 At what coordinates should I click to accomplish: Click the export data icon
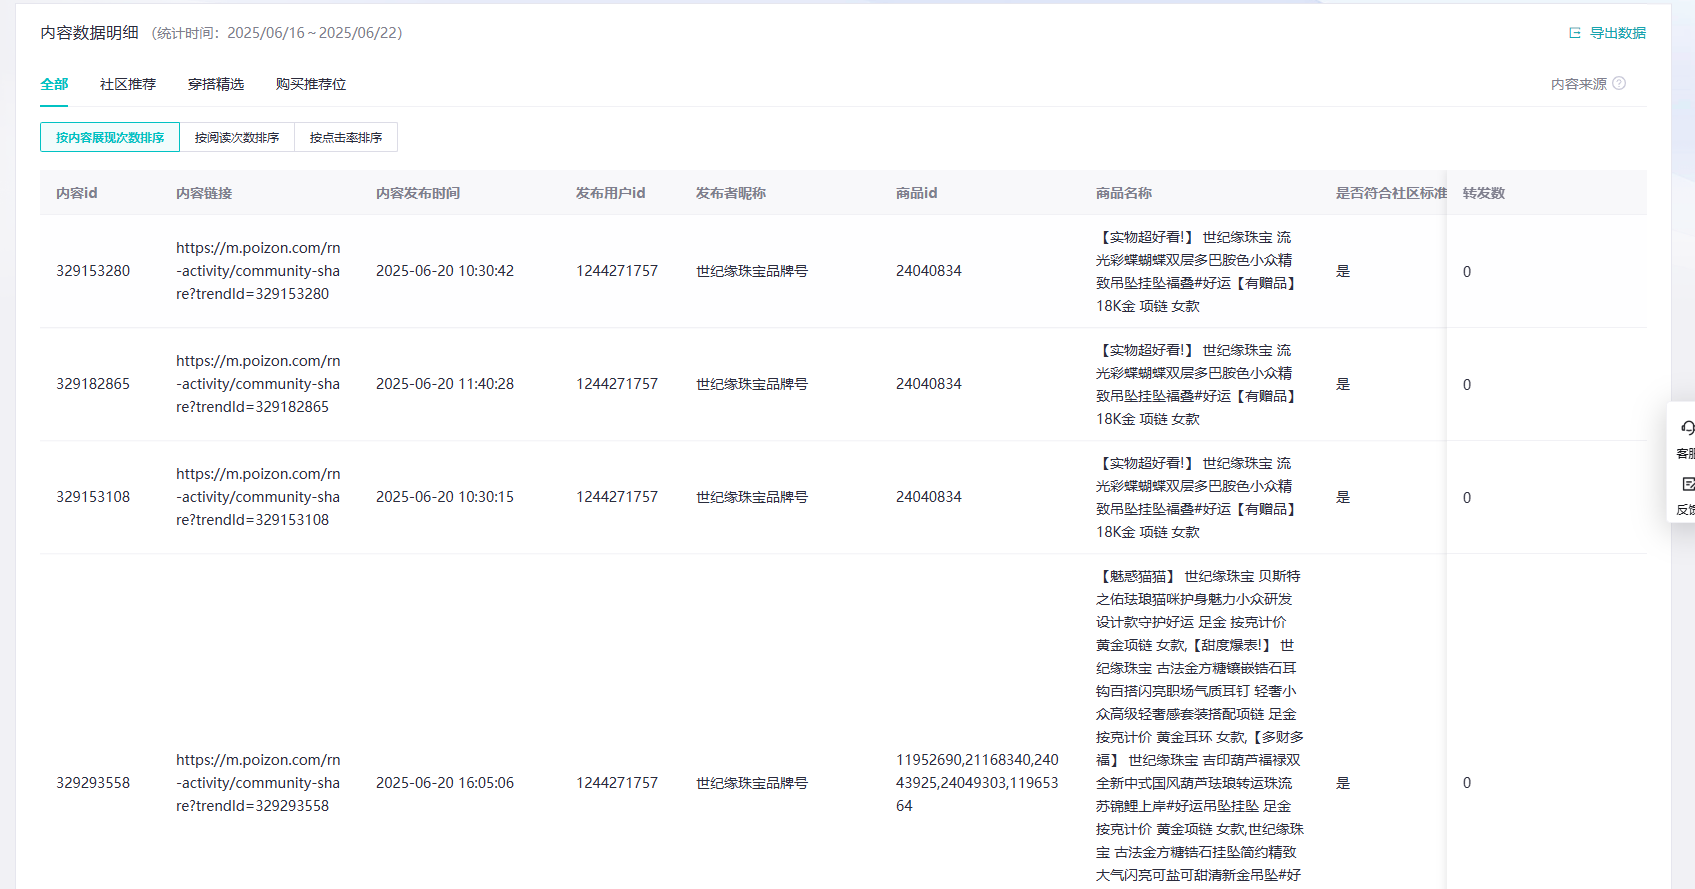(x=1575, y=33)
